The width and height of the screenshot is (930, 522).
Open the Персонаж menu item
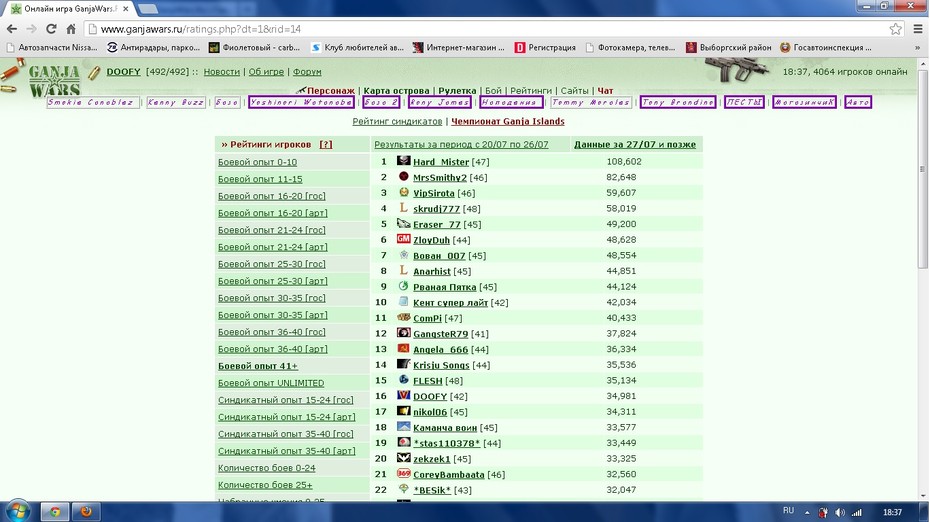330,91
